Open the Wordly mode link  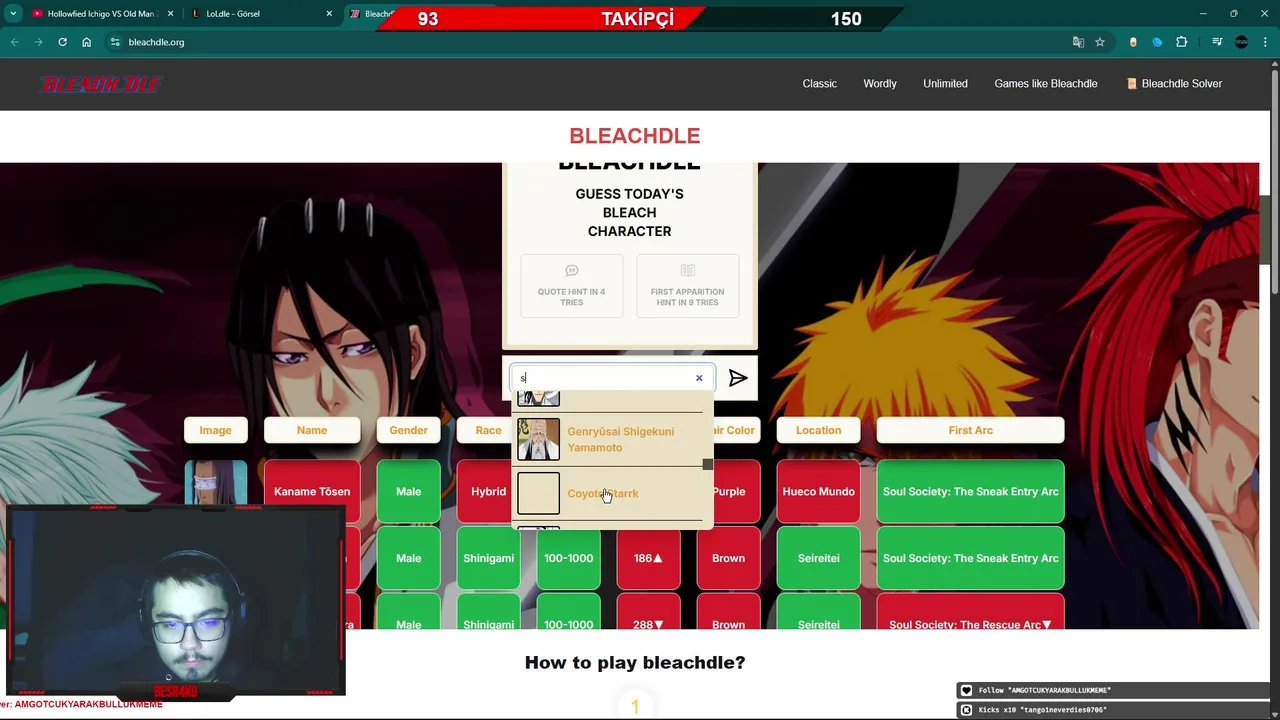pyautogui.click(x=880, y=84)
